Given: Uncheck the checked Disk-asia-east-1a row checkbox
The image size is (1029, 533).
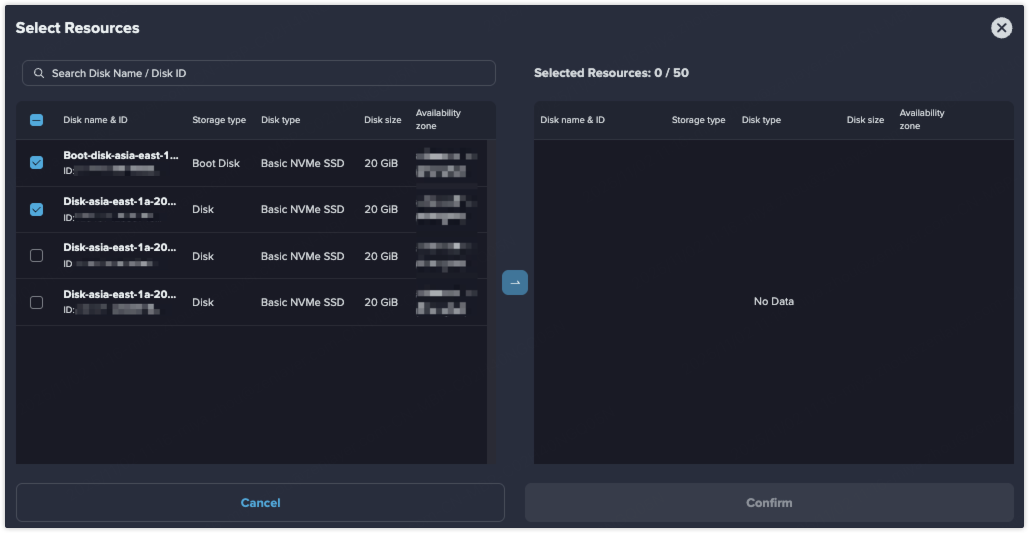Looking at the screenshot, I should 36,209.
